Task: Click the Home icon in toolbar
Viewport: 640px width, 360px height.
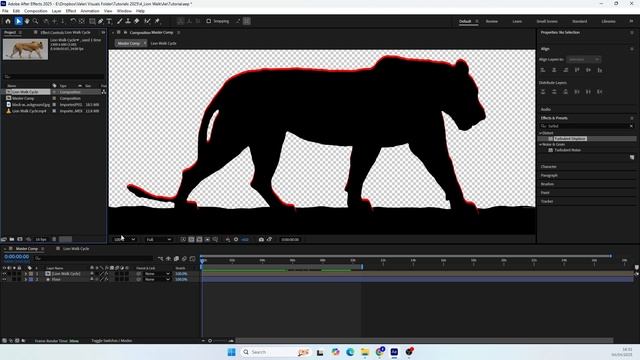Action: point(8,21)
